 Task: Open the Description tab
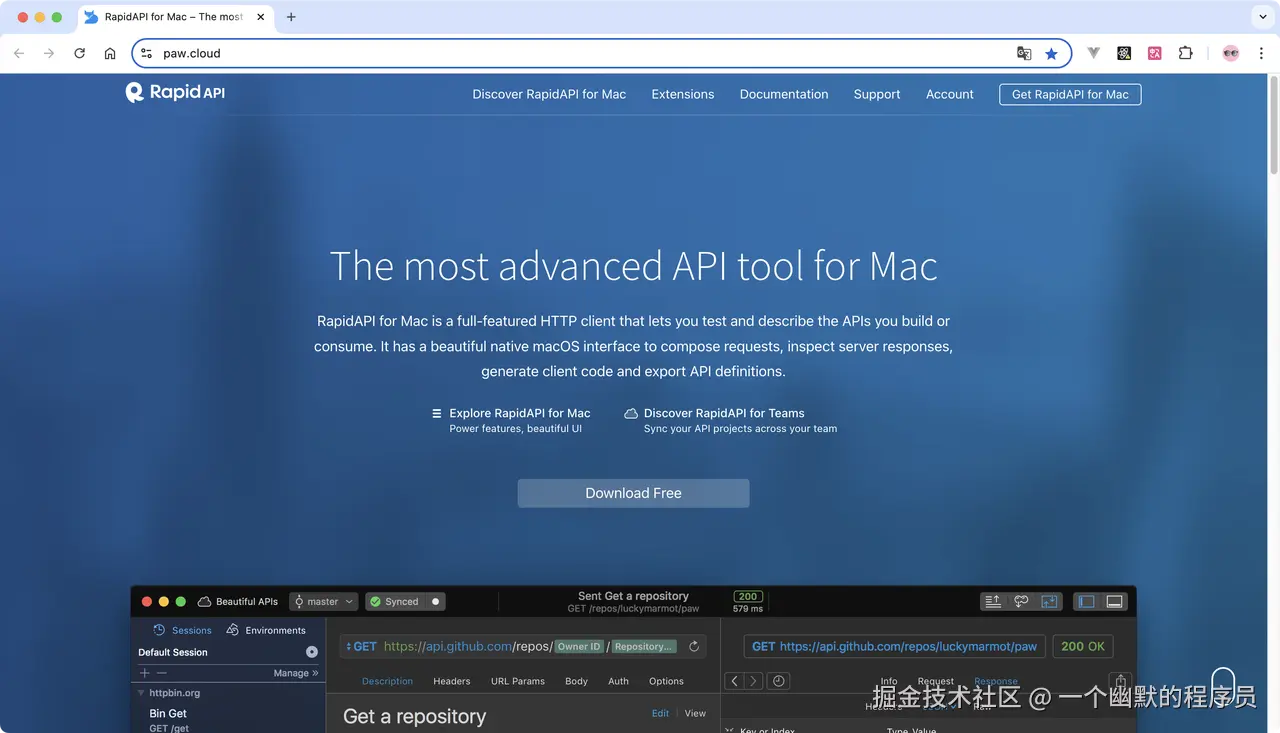coord(387,681)
